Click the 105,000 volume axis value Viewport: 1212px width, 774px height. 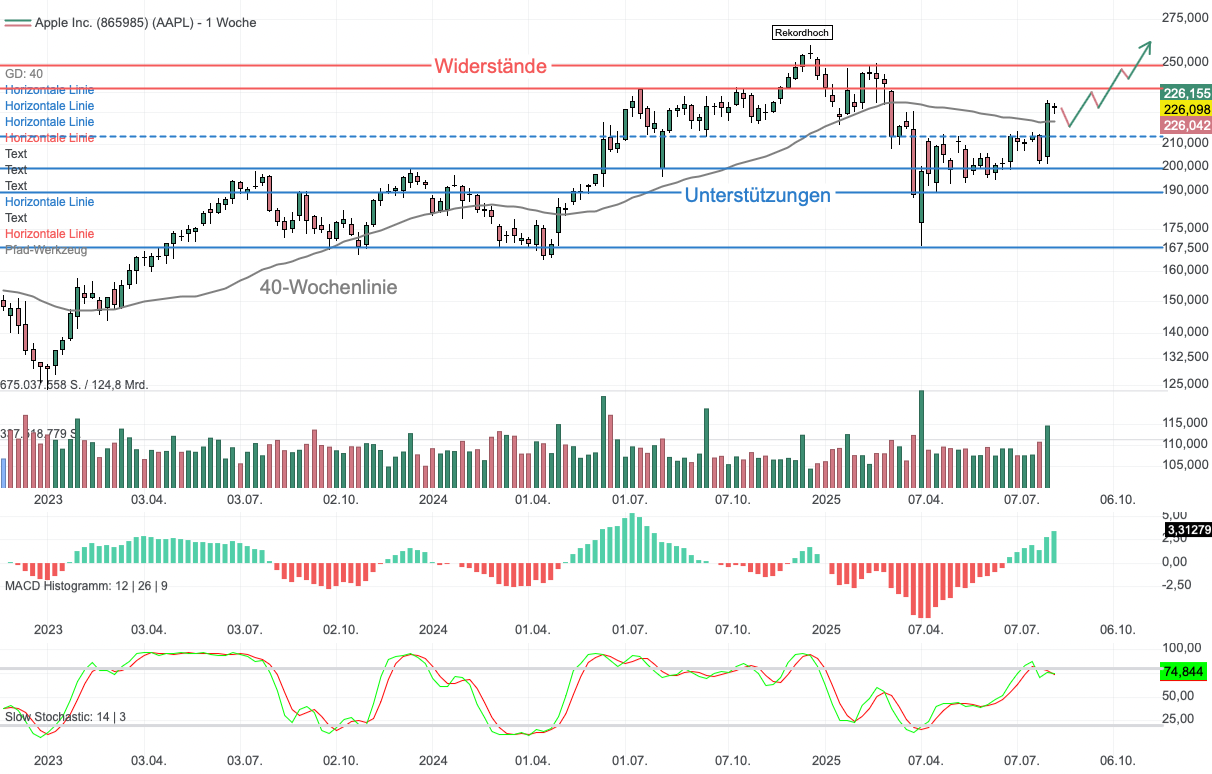pos(1185,464)
